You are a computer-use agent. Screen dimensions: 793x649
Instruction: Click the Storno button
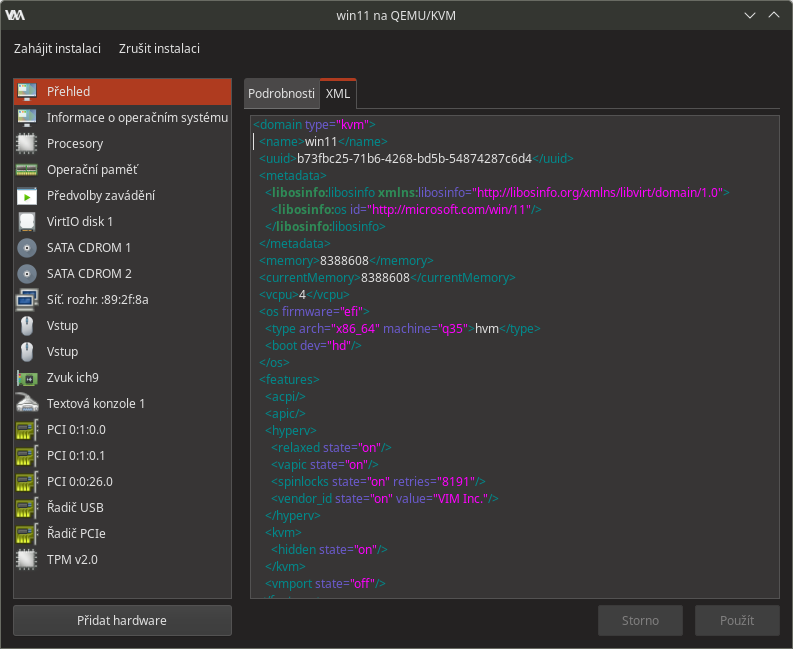point(640,620)
